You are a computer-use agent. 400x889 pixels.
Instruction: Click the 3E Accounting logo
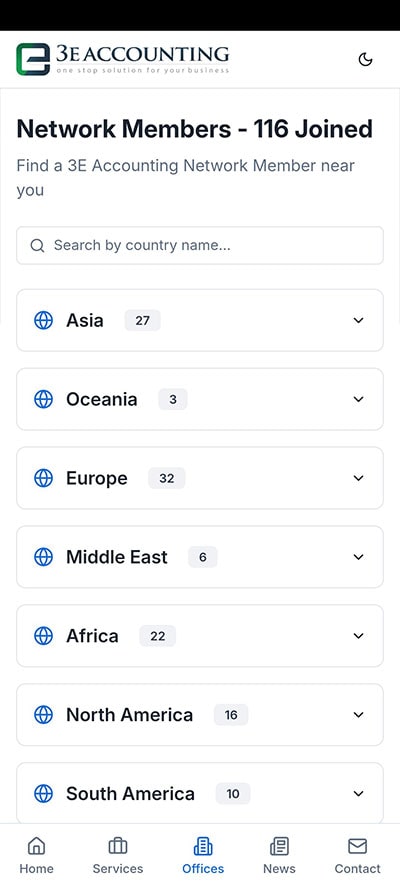point(123,60)
